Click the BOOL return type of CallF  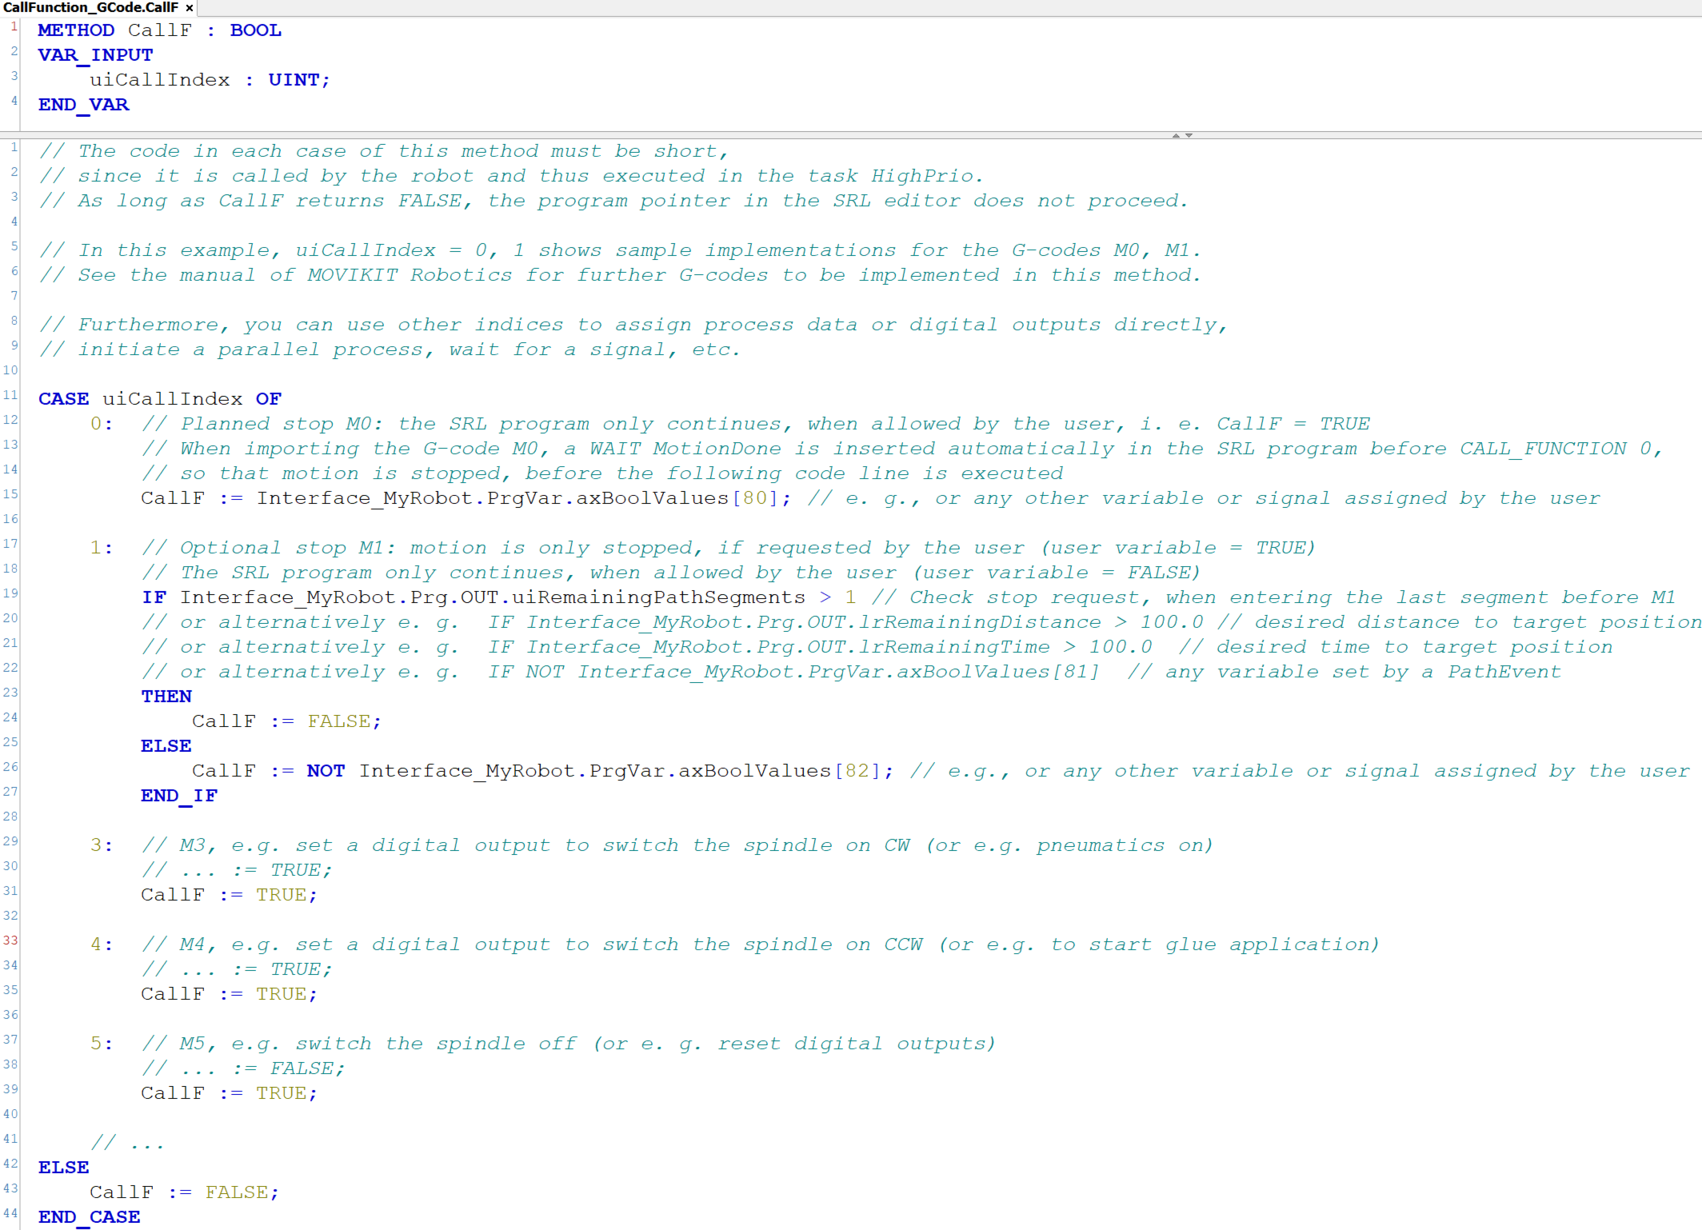click(256, 30)
